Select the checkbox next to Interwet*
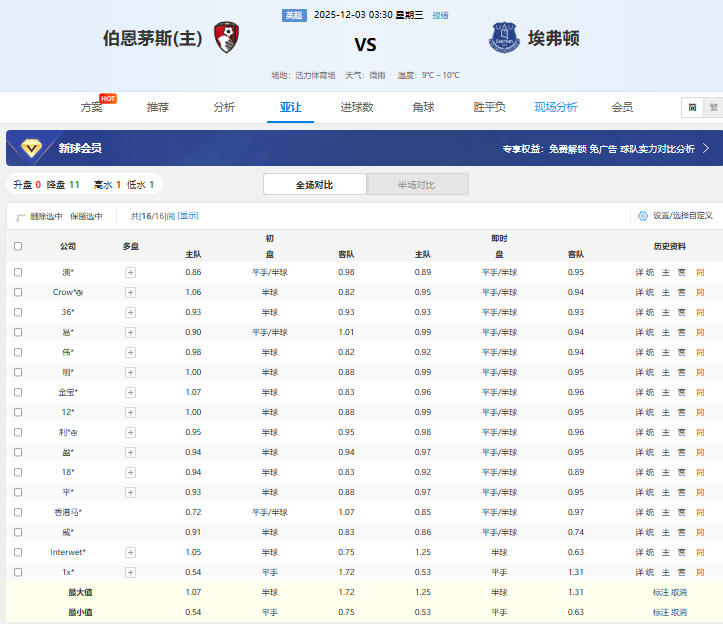The width and height of the screenshot is (723, 624). [x=18, y=552]
